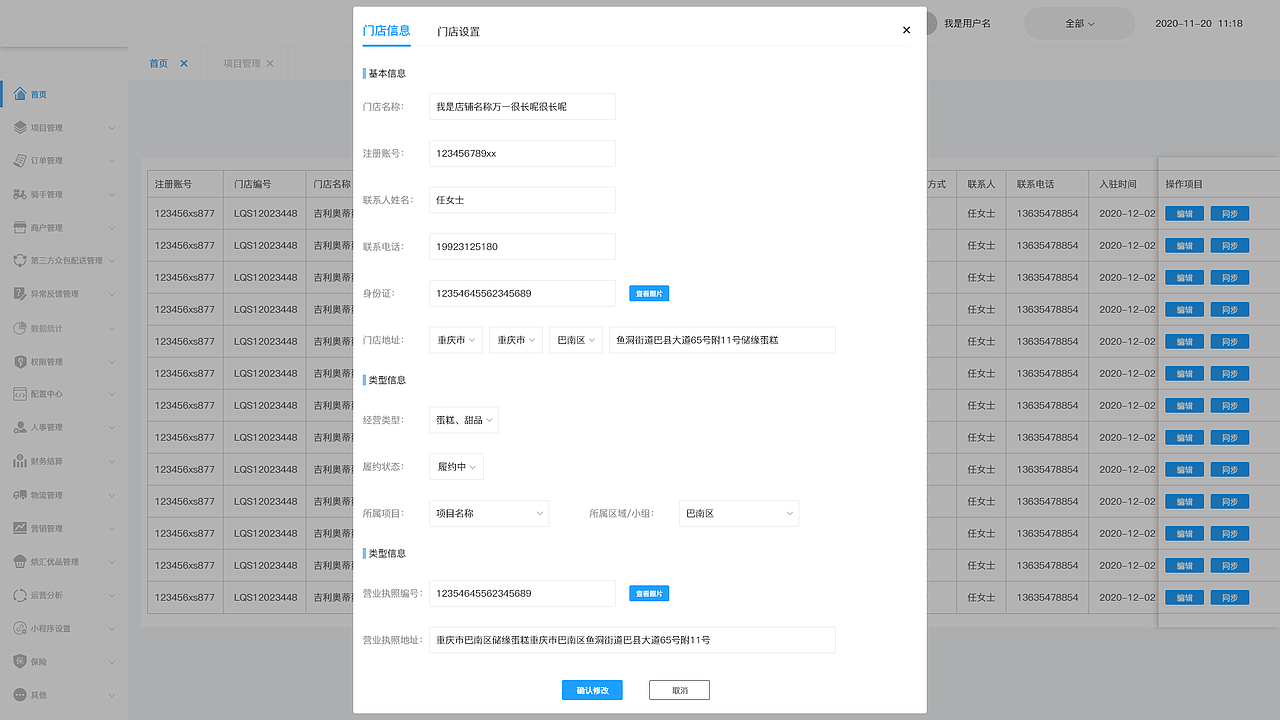Image resolution: width=1280 pixels, height=720 pixels.
Task: Click the 人事管理 person icon in sidebar
Action: pyautogui.click(x=20, y=428)
